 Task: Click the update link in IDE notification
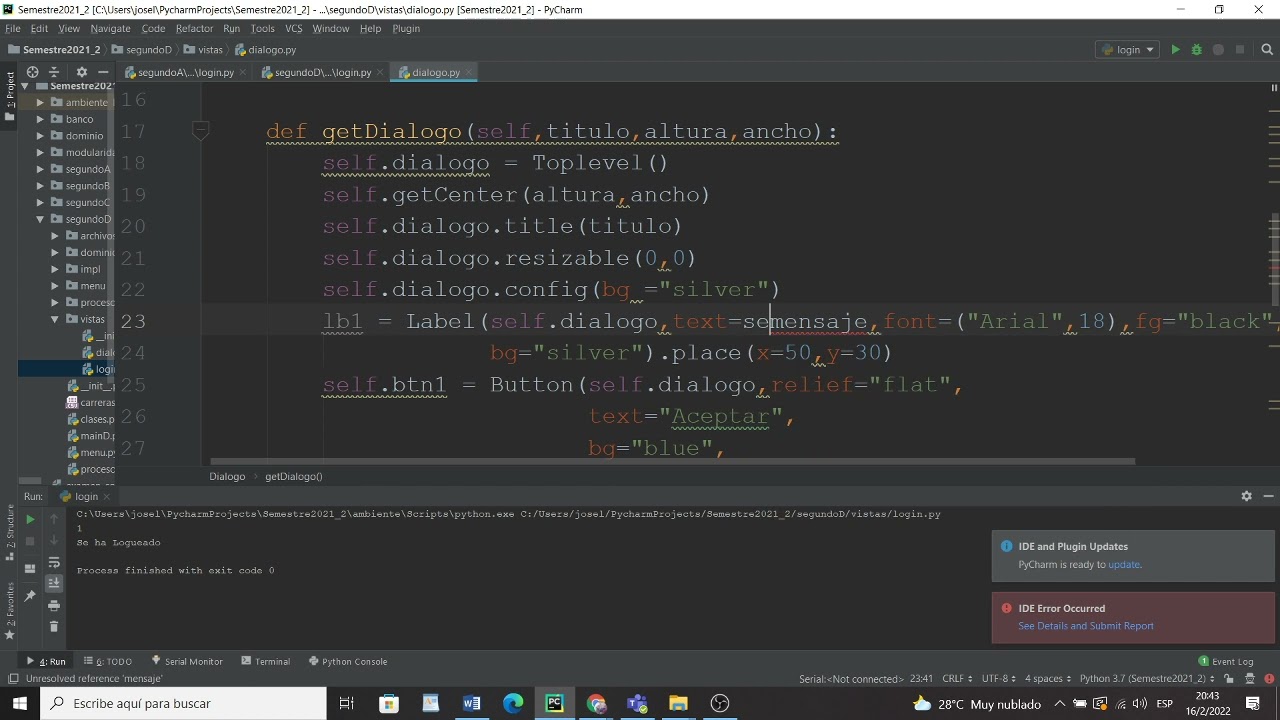tap(1123, 565)
